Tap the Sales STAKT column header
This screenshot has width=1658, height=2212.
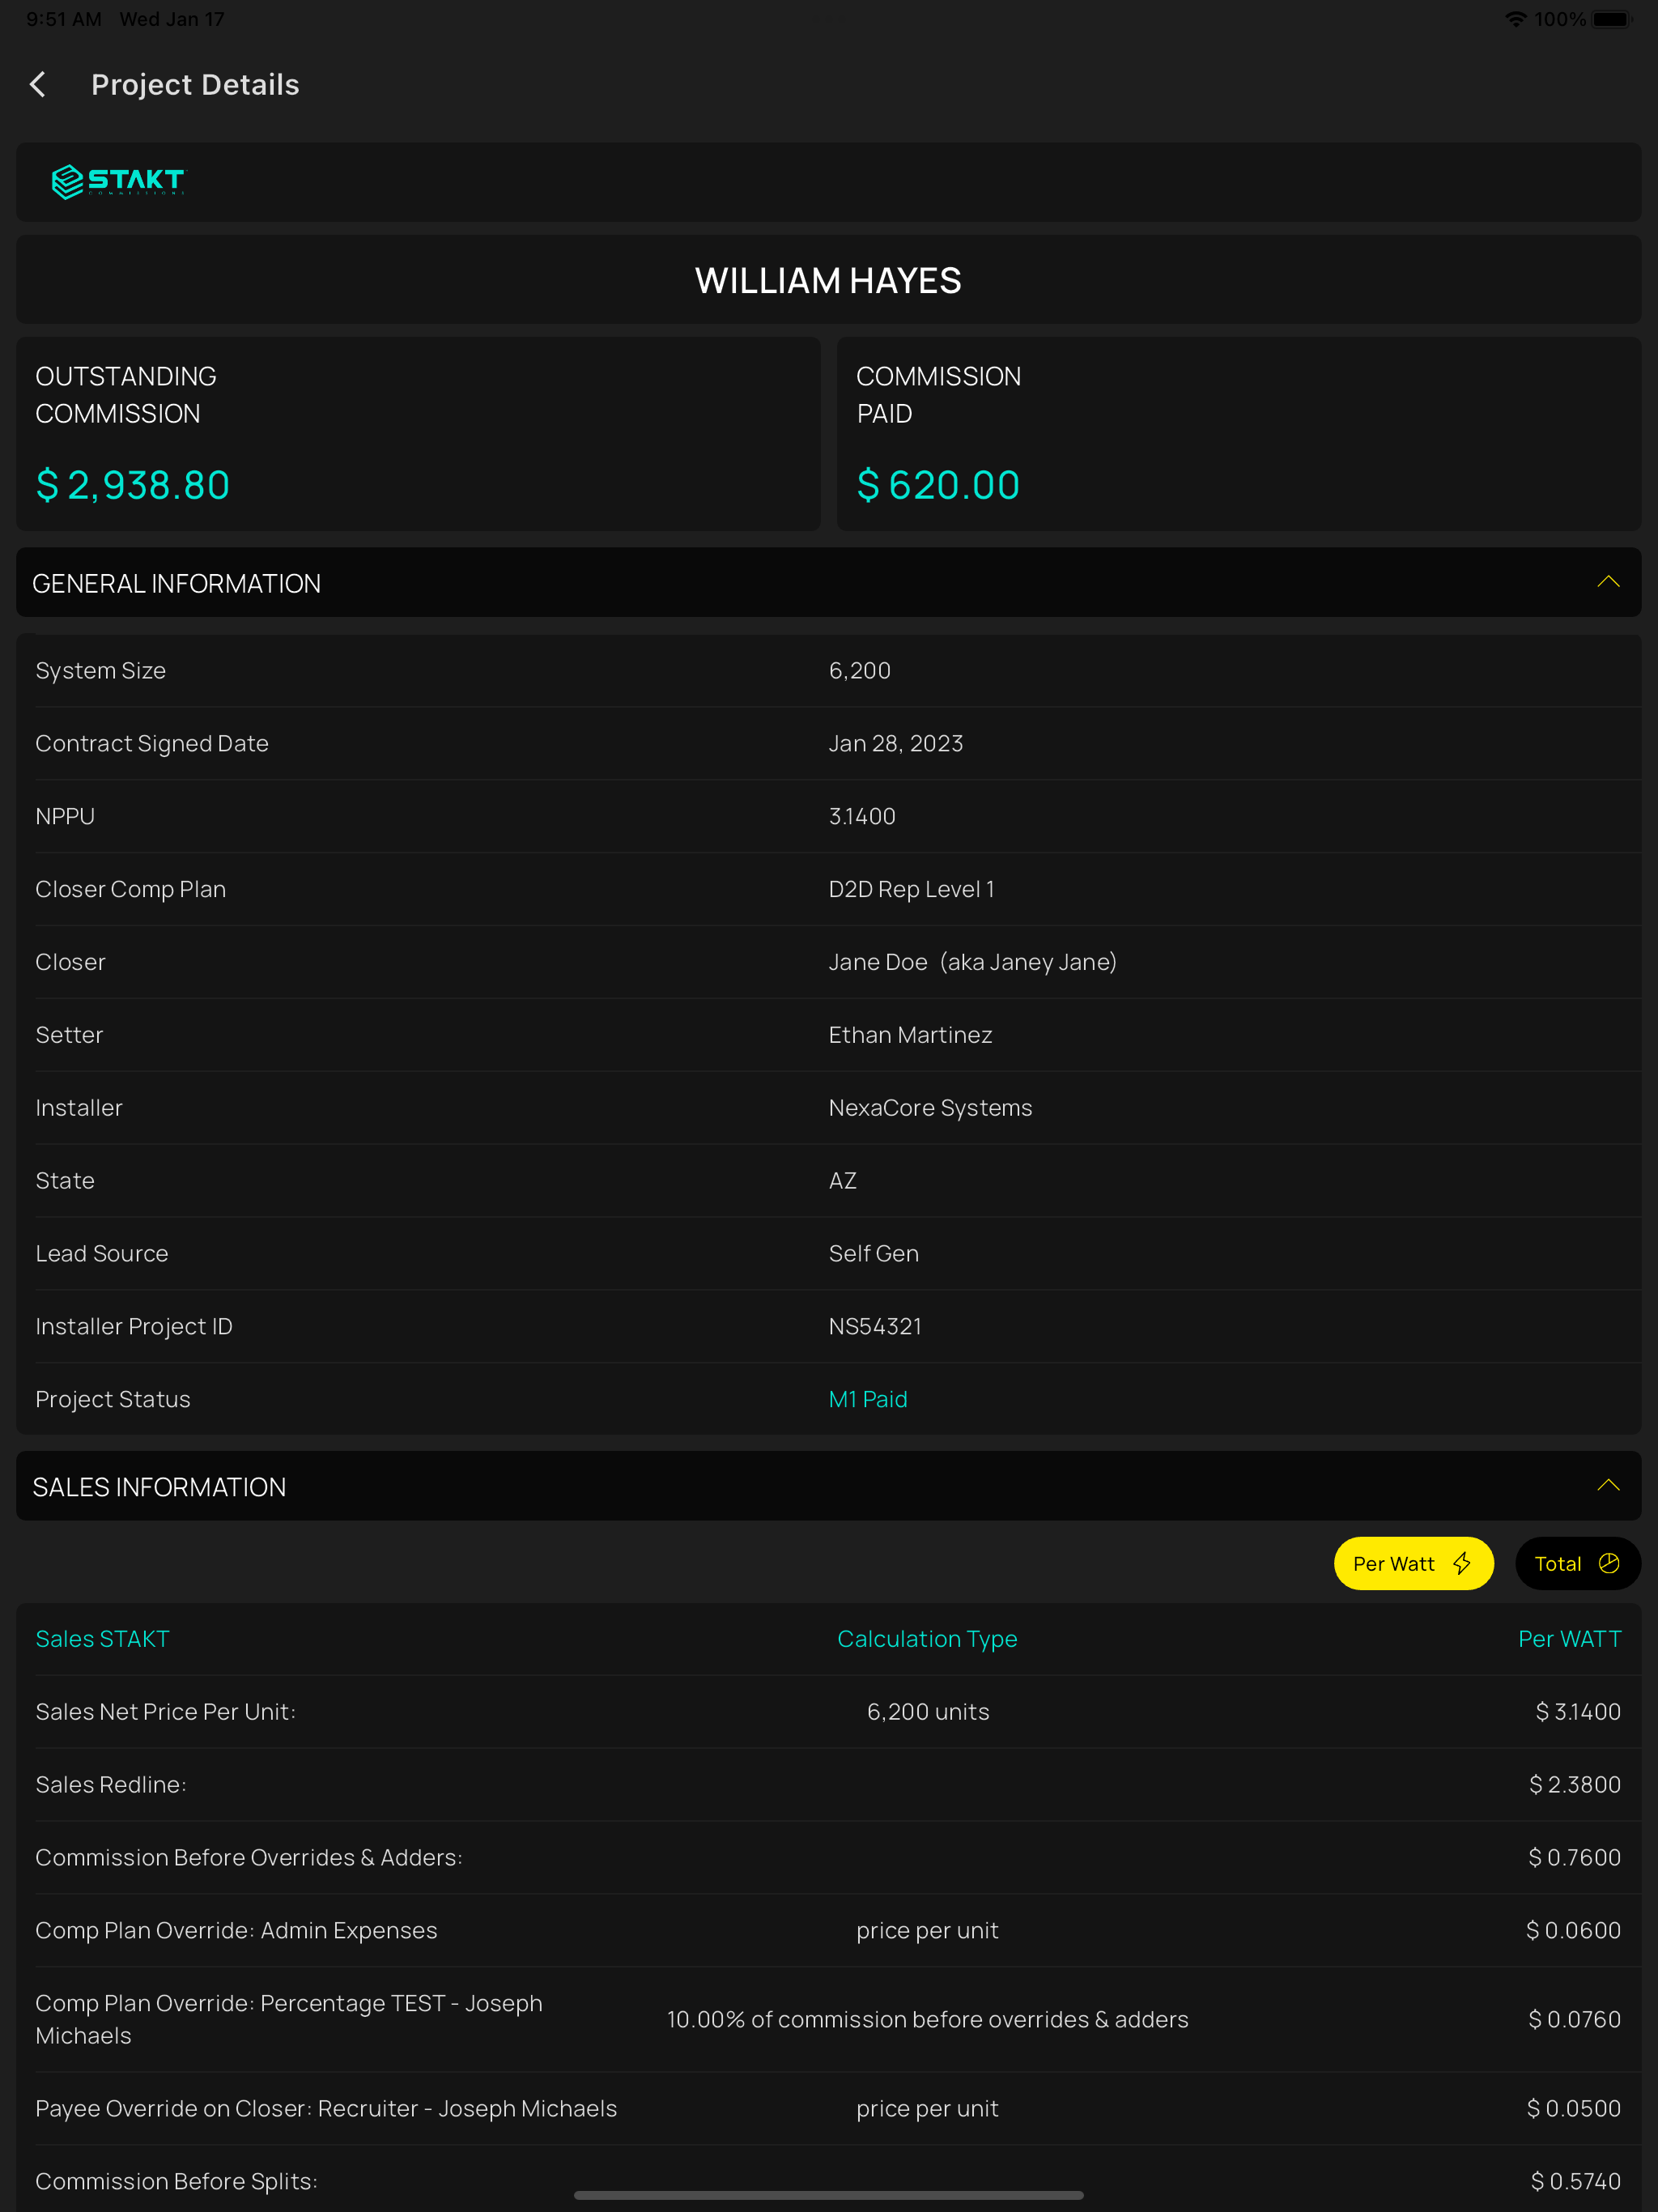point(103,1639)
